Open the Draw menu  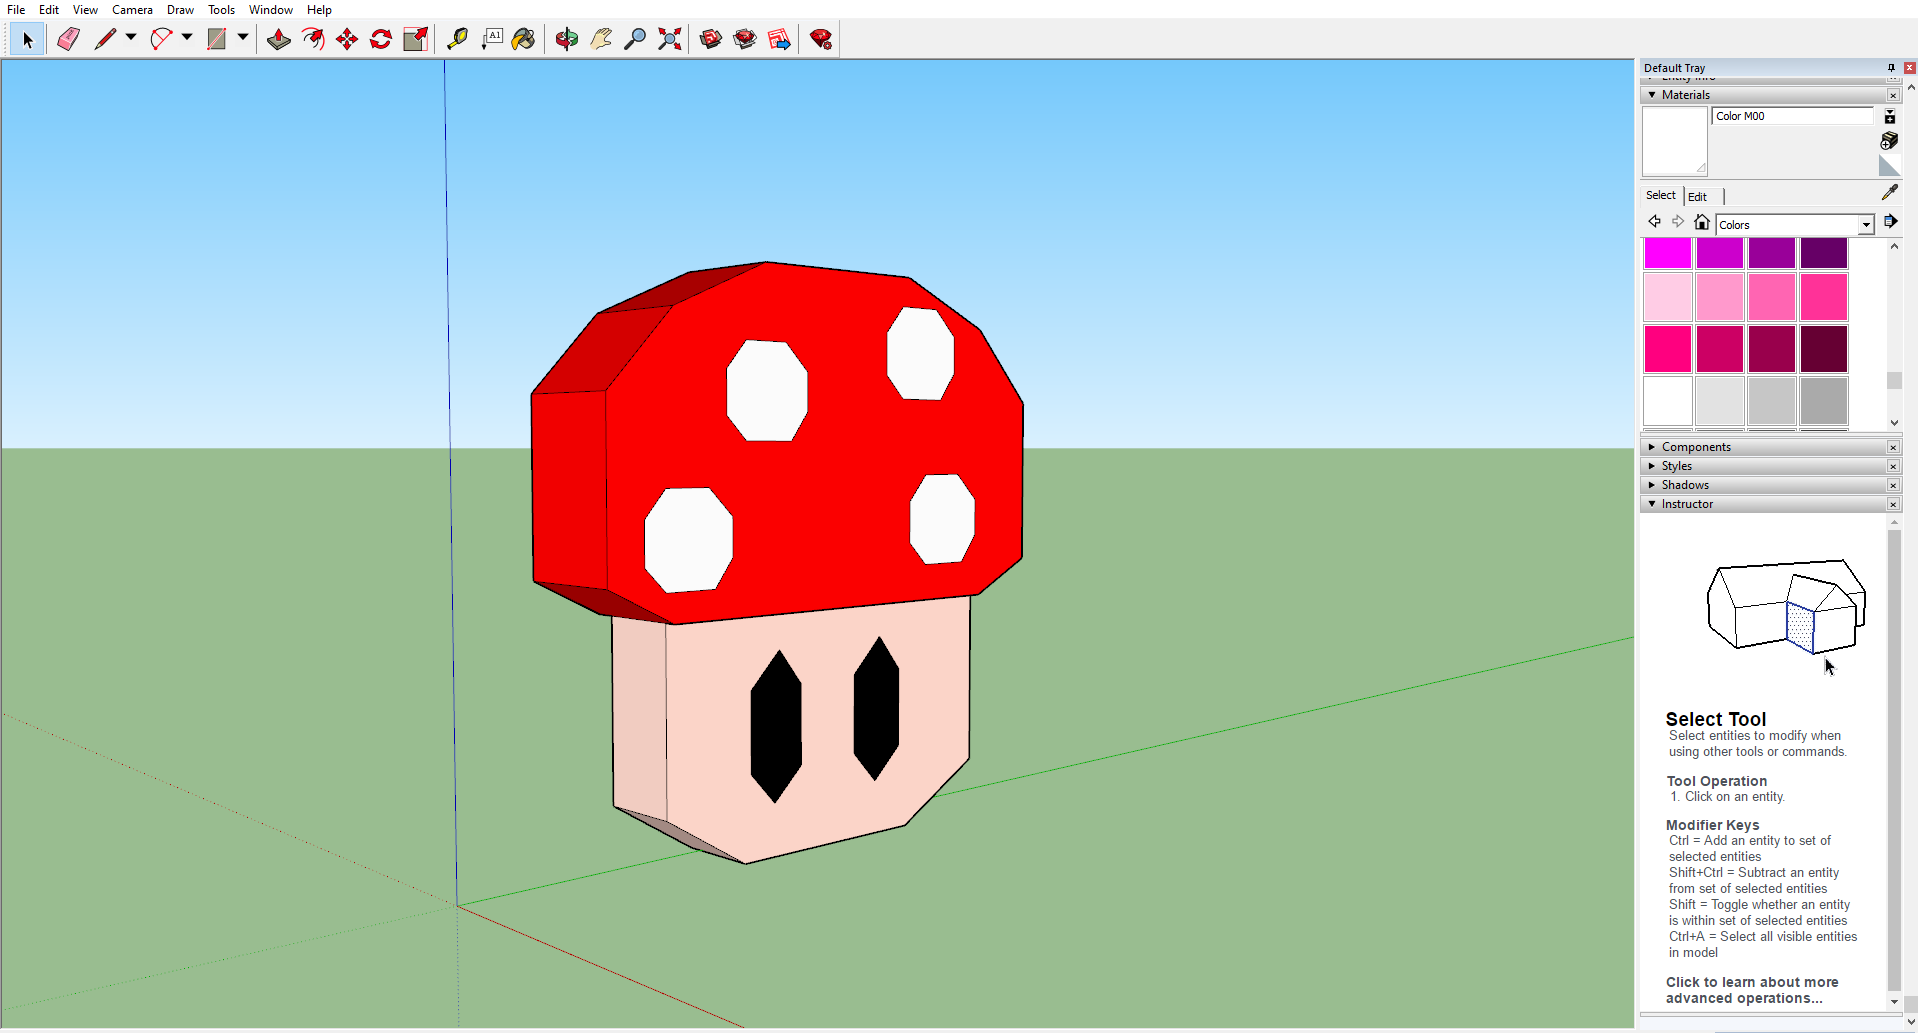(180, 10)
